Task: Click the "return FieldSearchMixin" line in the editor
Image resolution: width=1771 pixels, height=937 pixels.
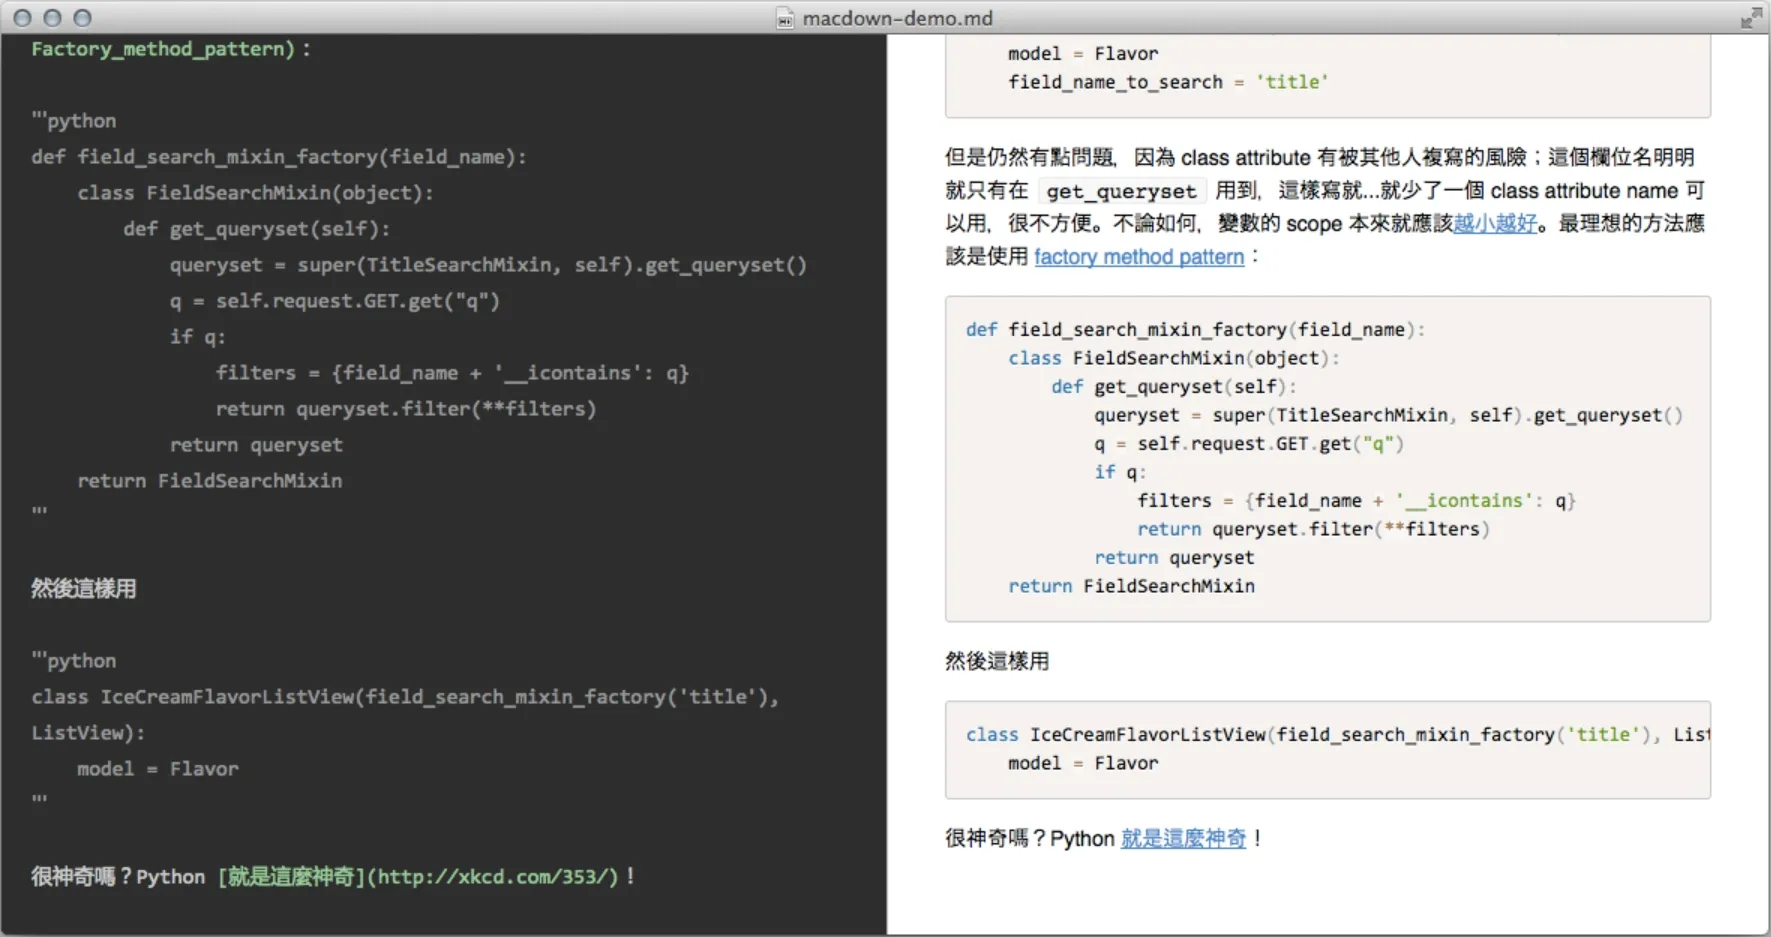Action: click(210, 480)
